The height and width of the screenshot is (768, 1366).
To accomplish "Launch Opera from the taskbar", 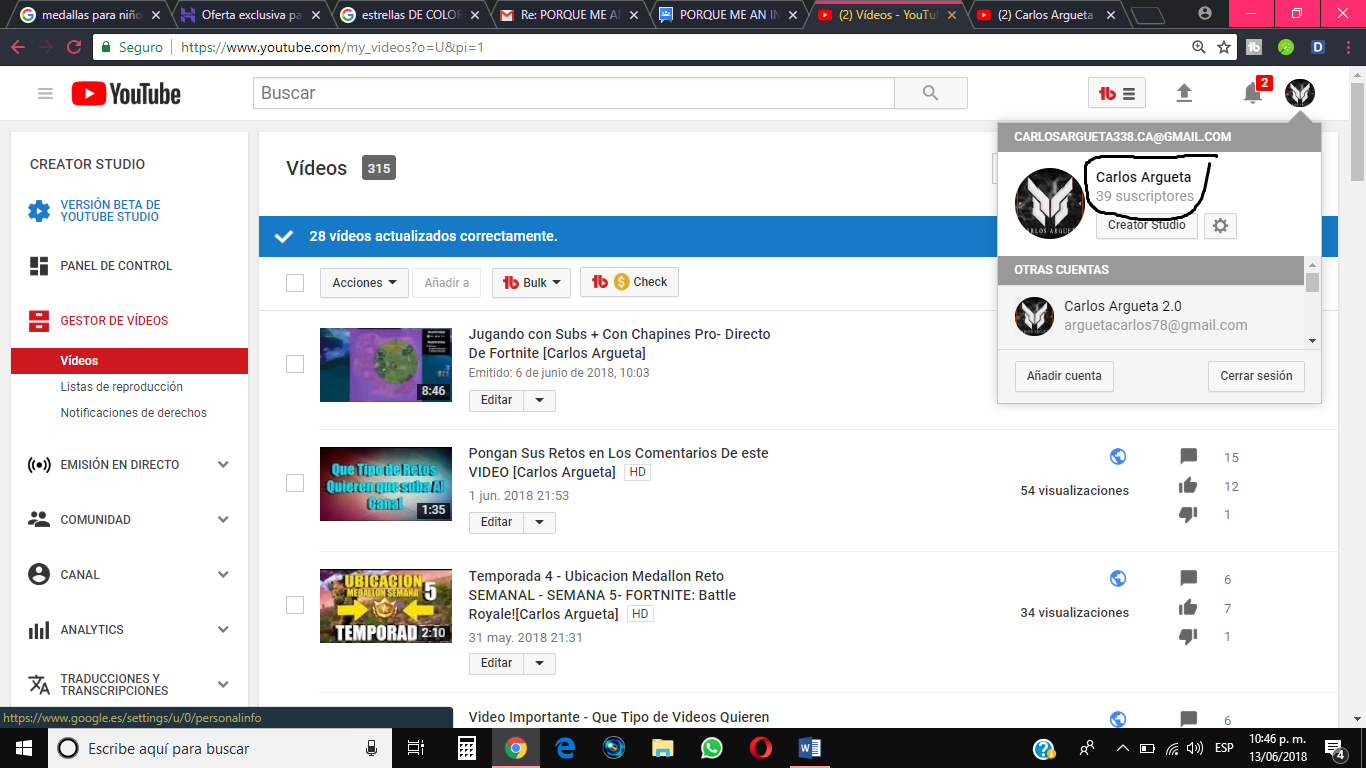I will point(760,748).
